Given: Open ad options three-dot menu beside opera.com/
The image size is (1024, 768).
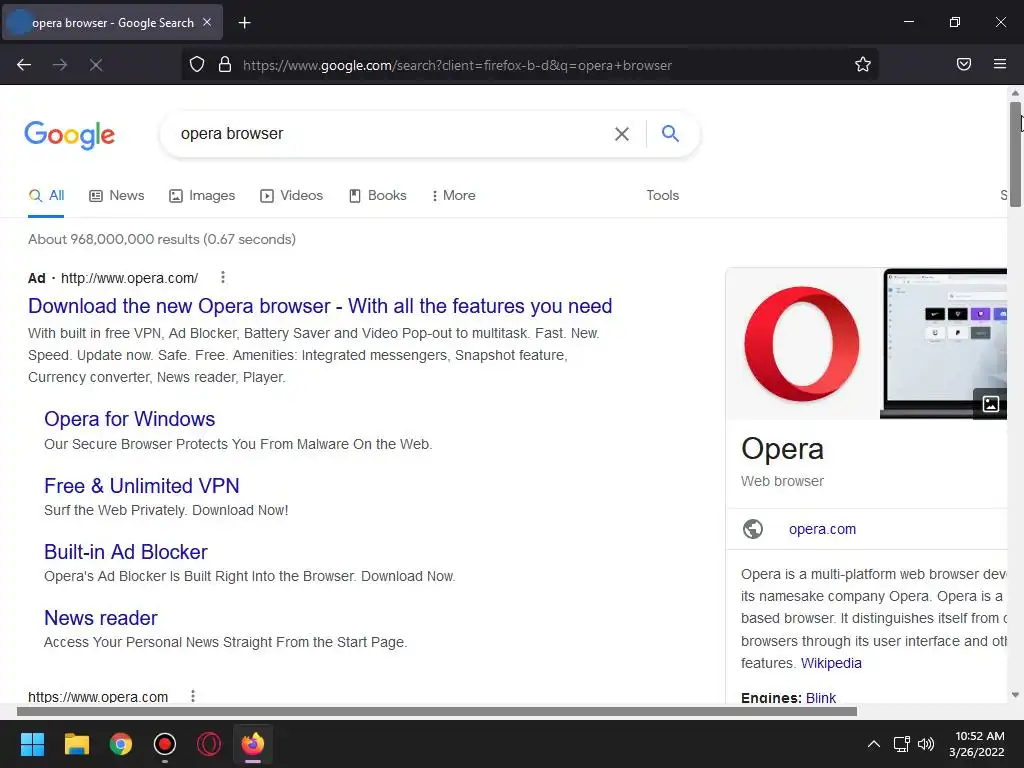Looking at the screenshot, I should (x=223, y=278).
